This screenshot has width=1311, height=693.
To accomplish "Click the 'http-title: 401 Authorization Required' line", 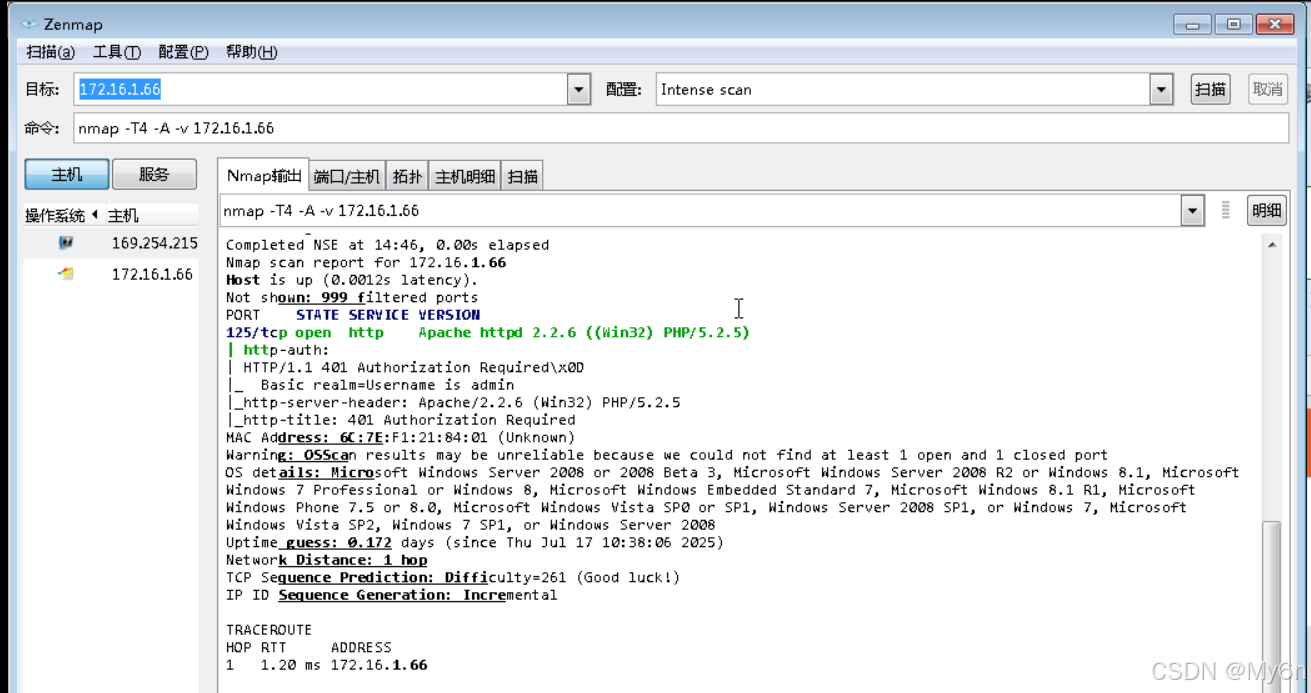I will click(401, 419).
